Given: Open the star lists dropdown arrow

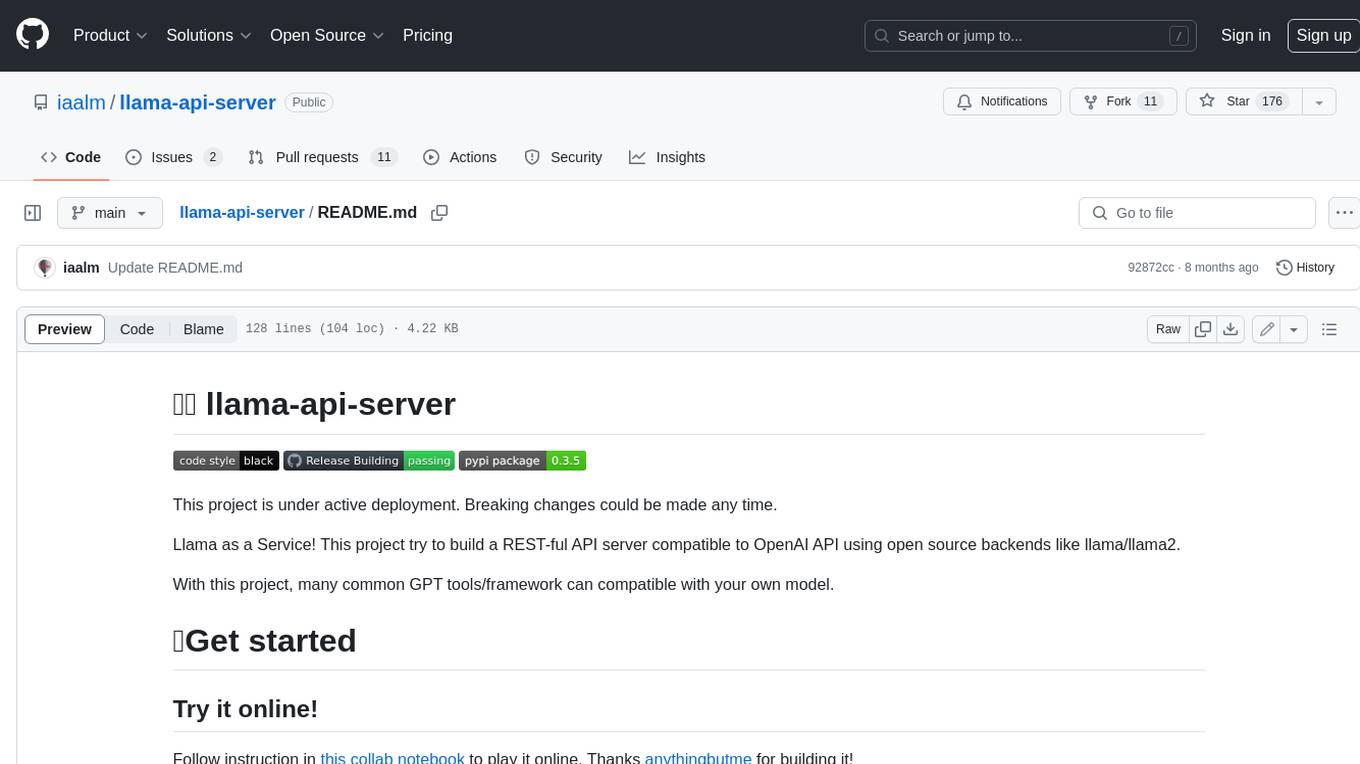Looking at the screenshot, I should 1319,101.
